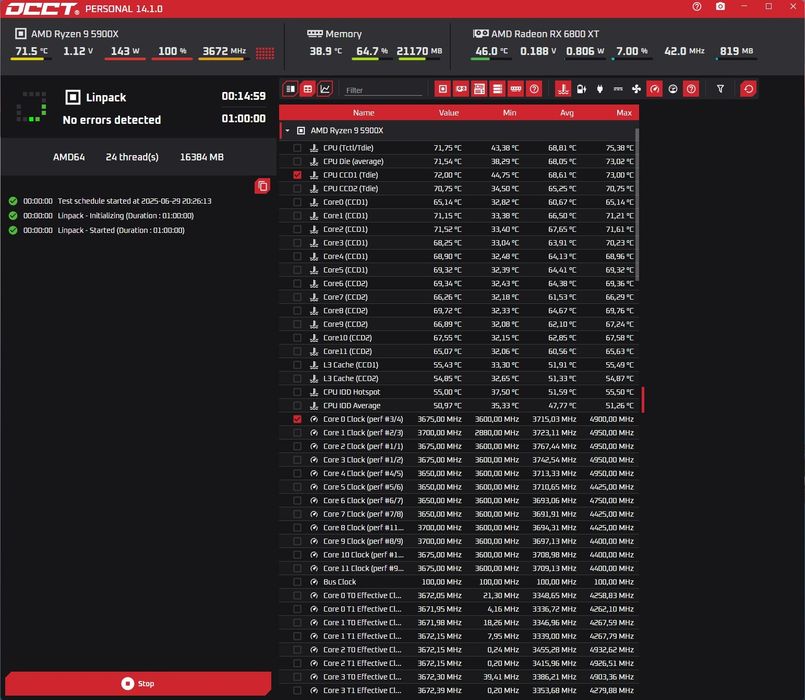Image resolution: width=805 pixels, height=700 pixels.
Task: Select the Core11 (CCD2) temperature row
Action: click(x=458, y=351)
